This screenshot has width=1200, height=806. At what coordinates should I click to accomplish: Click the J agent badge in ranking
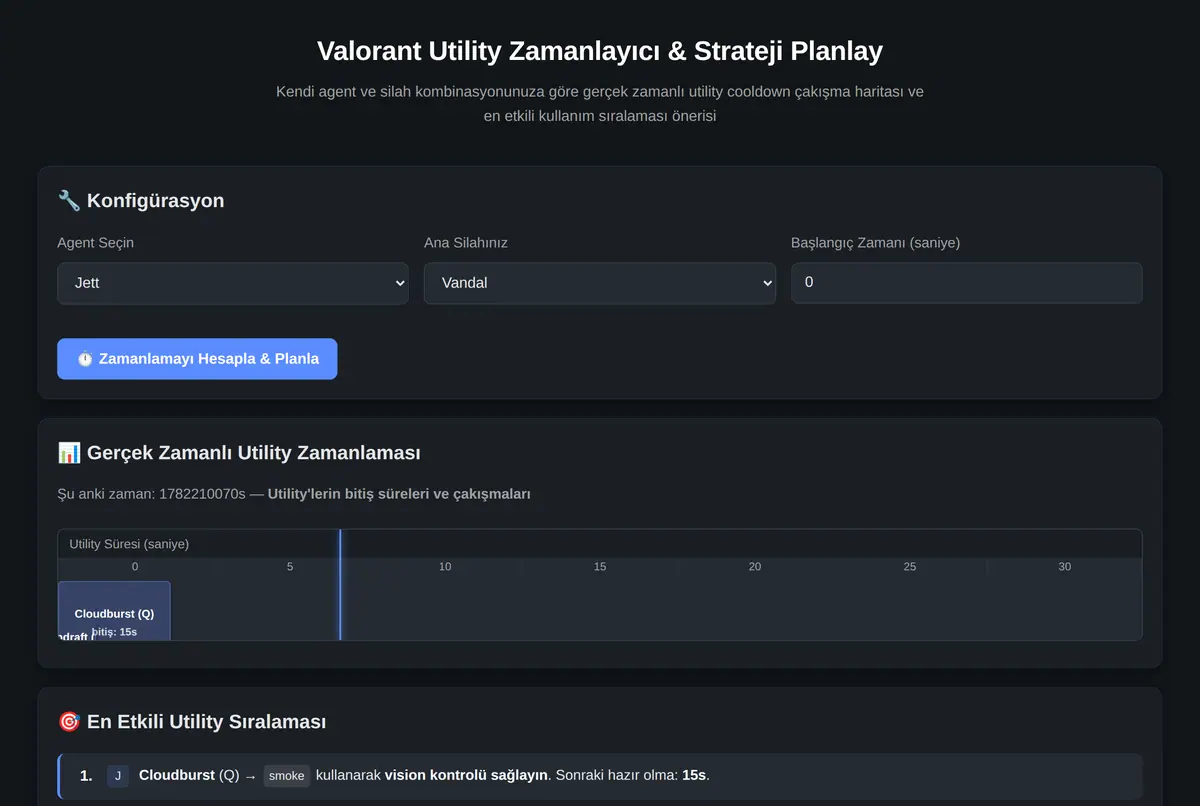click(118, 776)
